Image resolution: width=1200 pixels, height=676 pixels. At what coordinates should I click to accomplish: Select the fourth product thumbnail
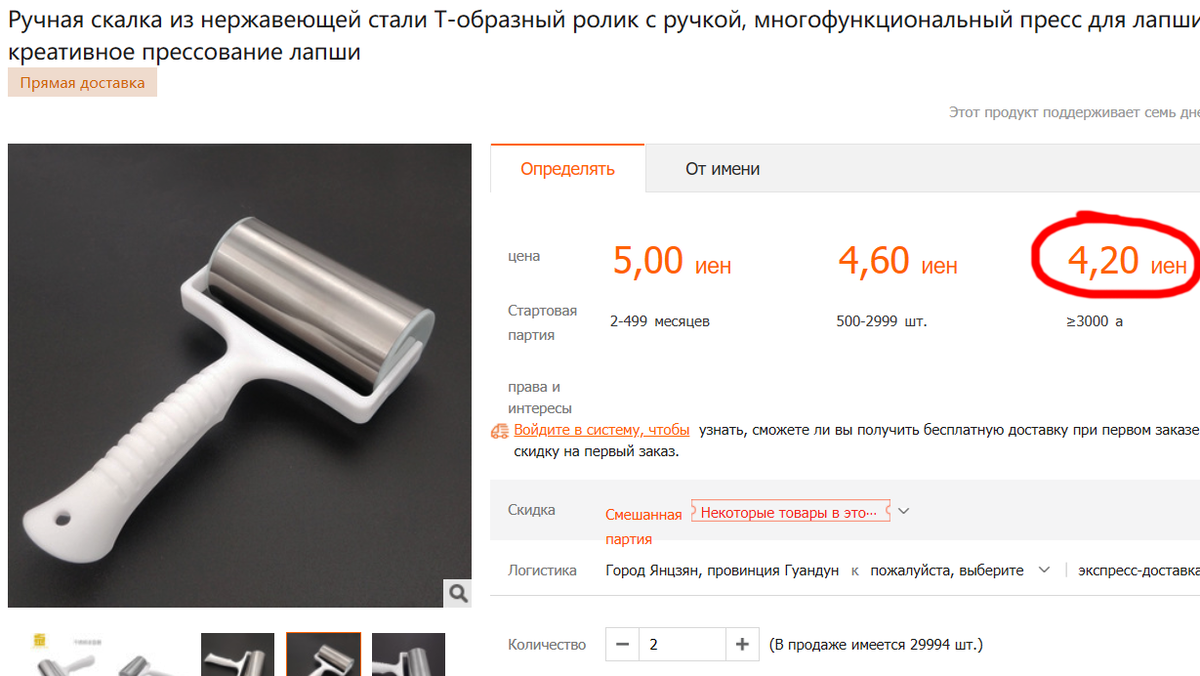pos(409,654)
